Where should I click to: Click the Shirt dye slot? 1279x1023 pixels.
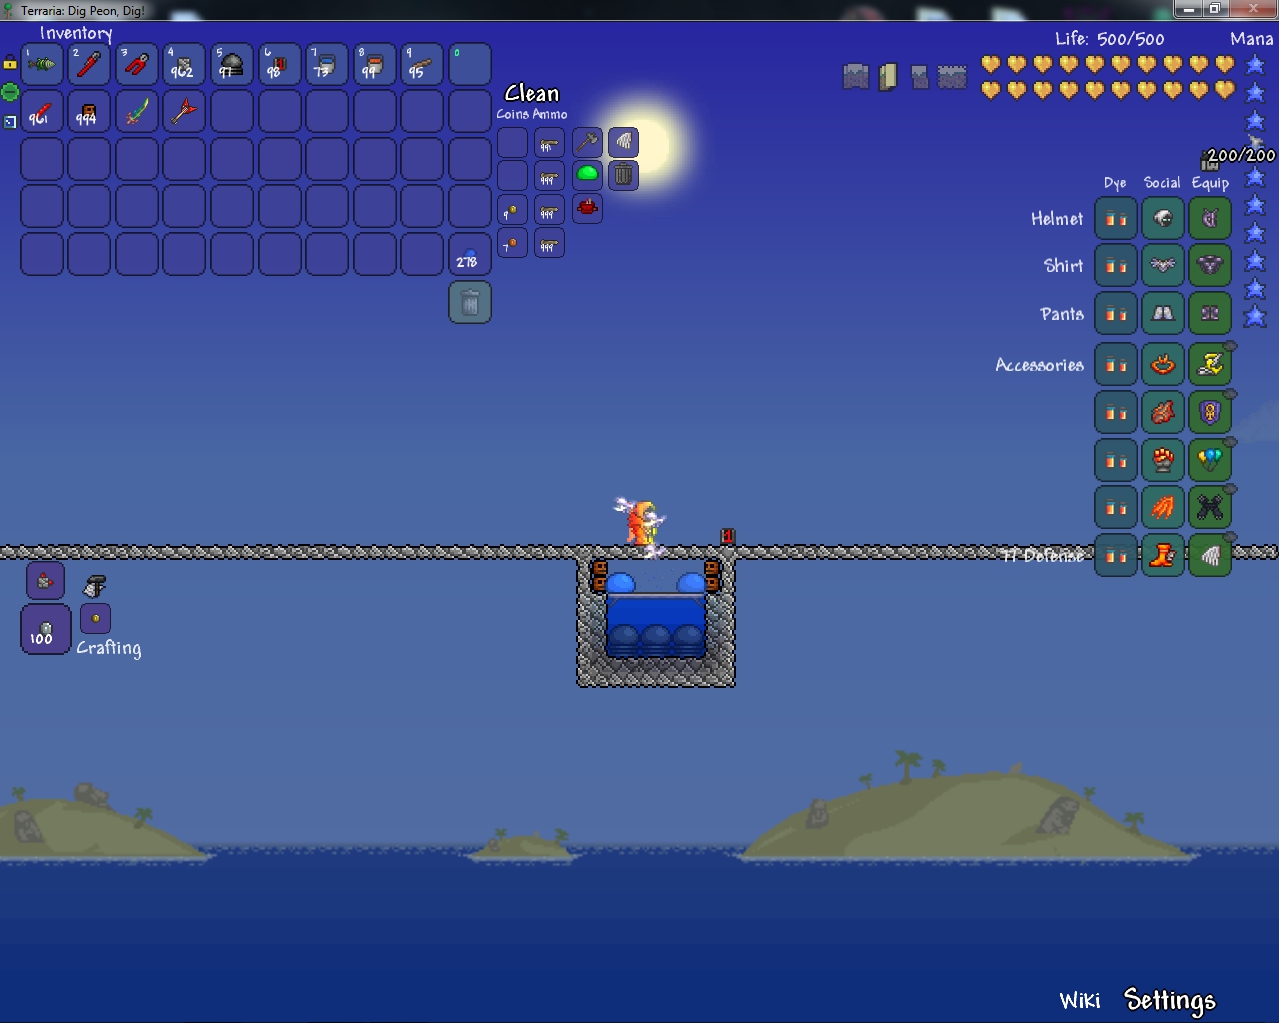[x=1116, y=265]
